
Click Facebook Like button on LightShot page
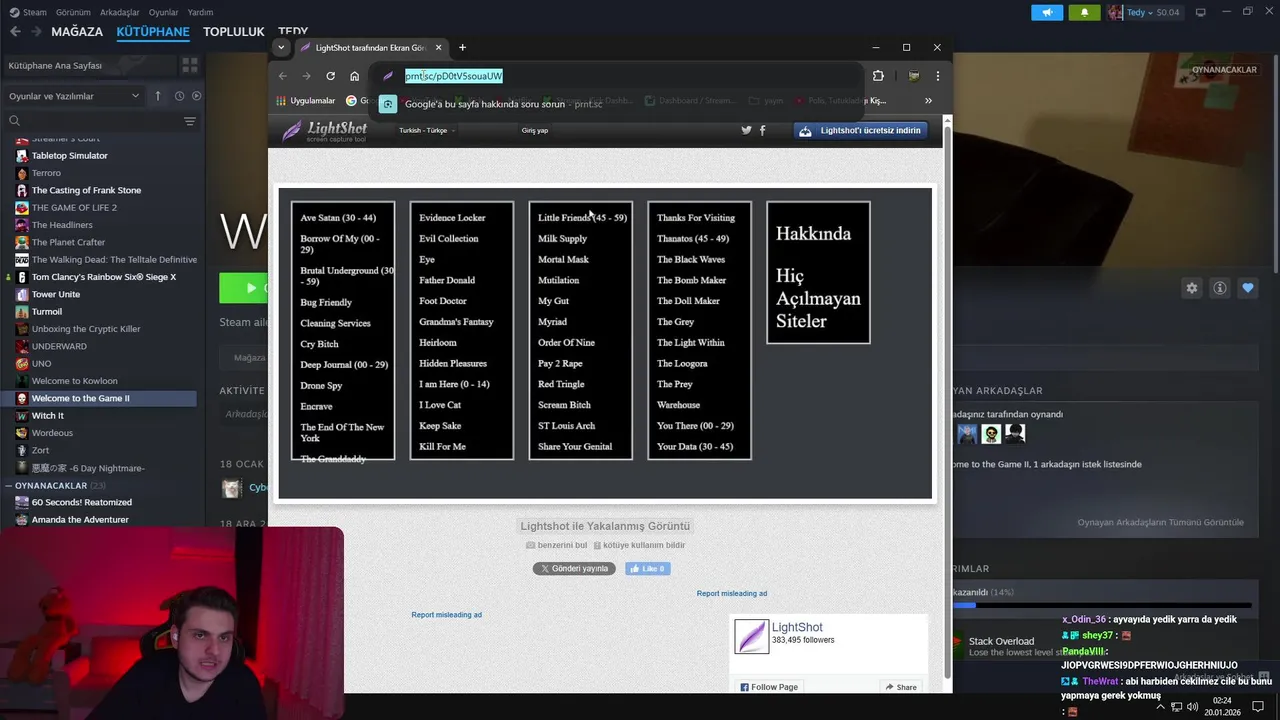(647, 568)
